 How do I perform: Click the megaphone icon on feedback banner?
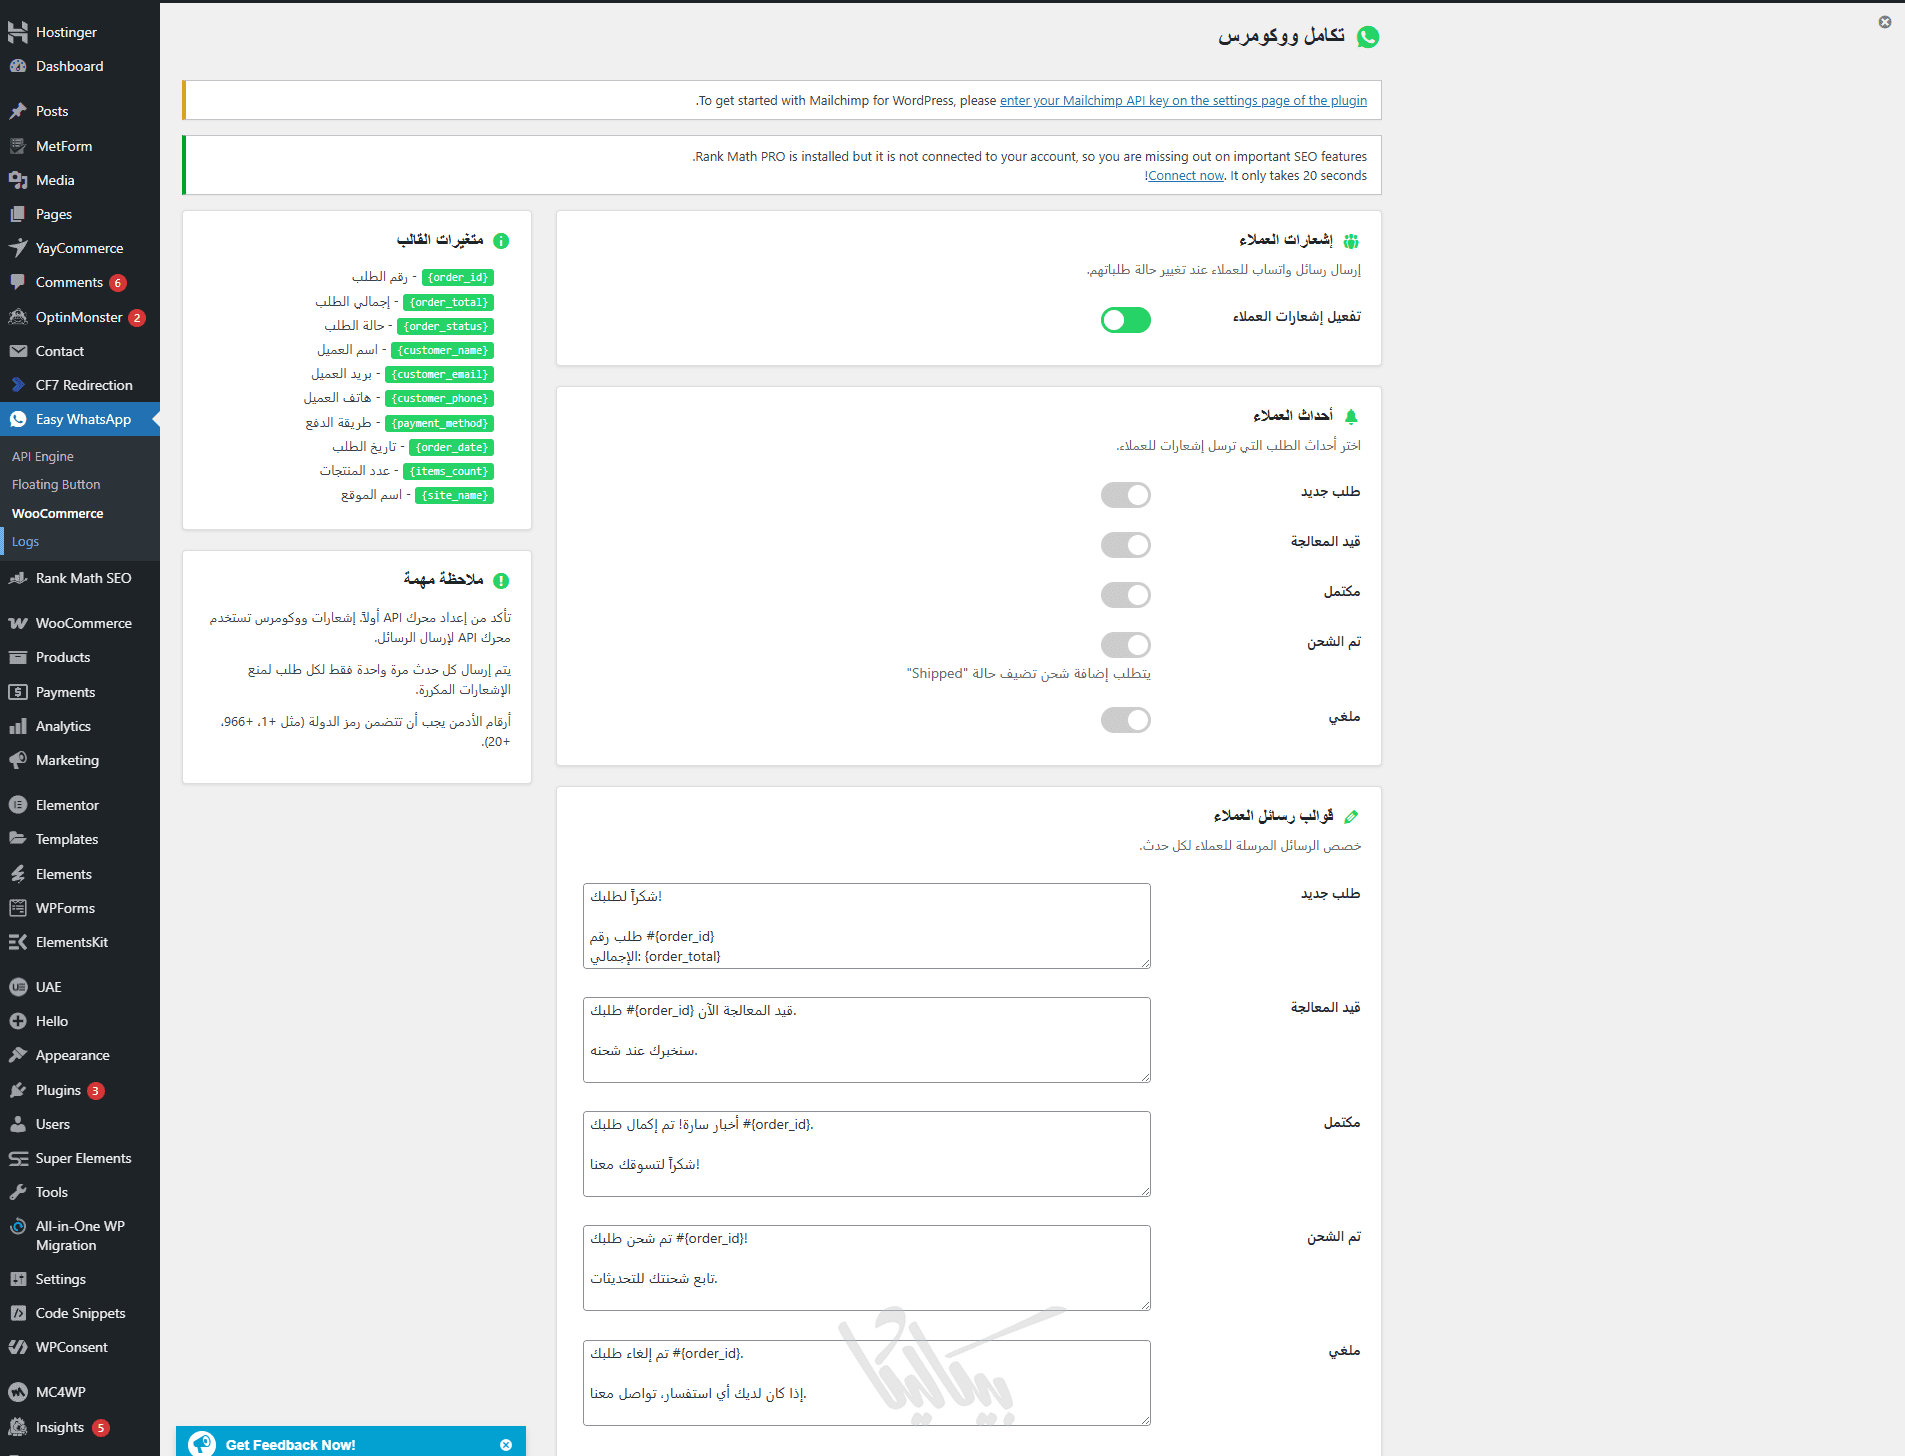pos(202,1444)
